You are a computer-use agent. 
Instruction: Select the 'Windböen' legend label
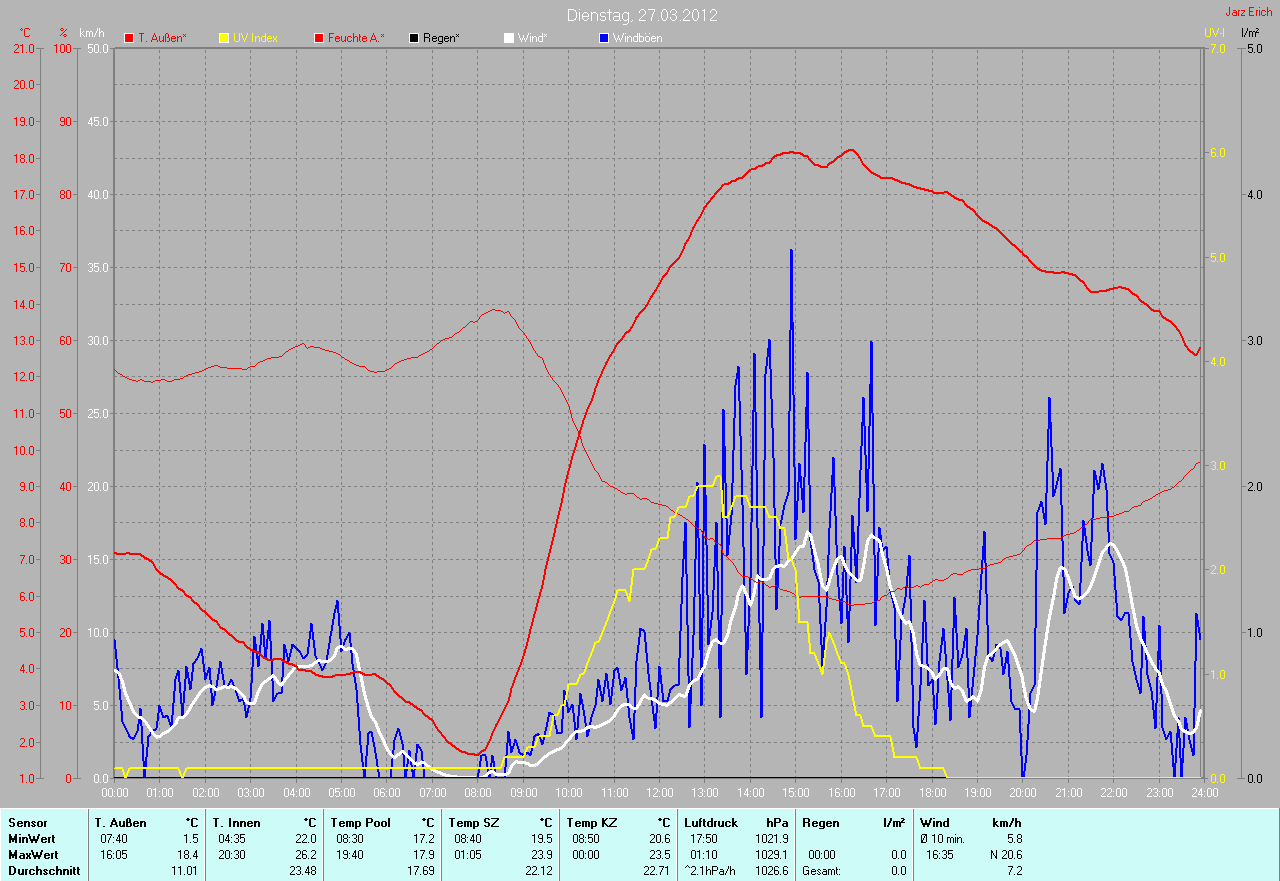[x=637, y=38]
